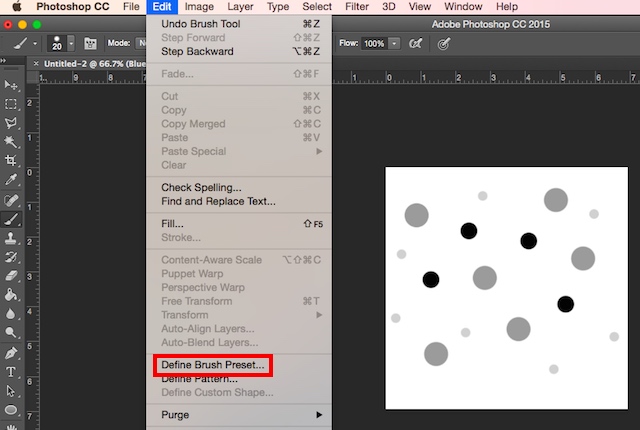Open the Apple menu
This screenshot has height=430, width=640.
[17, 7]
